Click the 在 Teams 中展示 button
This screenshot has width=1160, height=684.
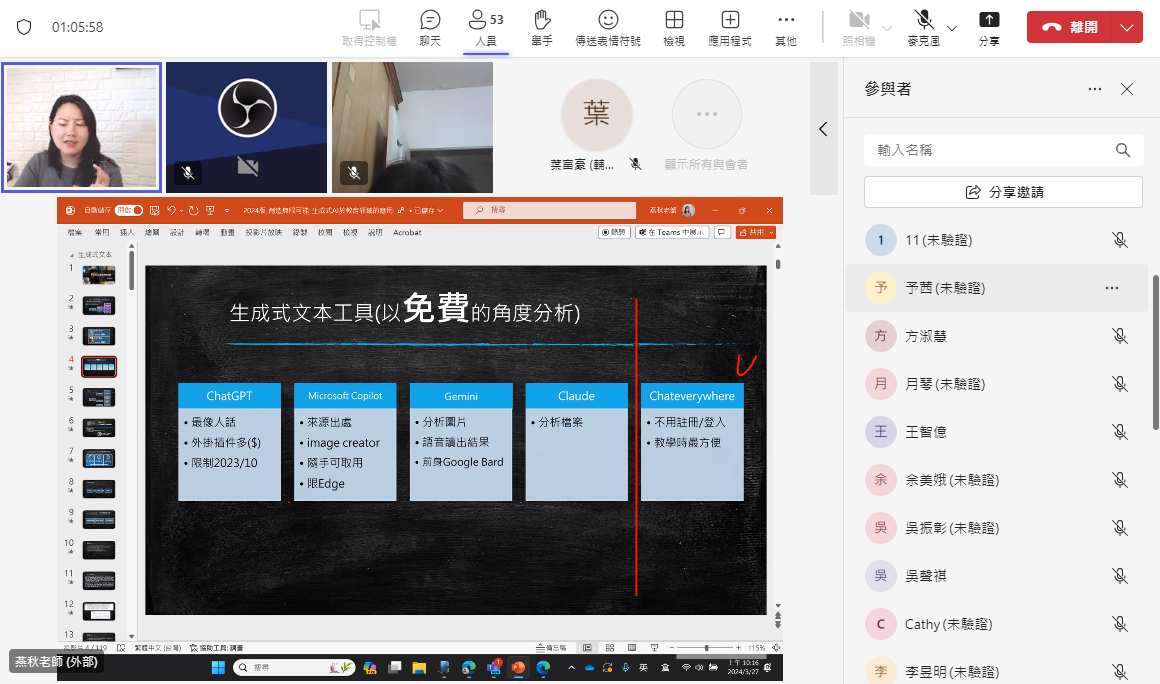pos(672,232)
